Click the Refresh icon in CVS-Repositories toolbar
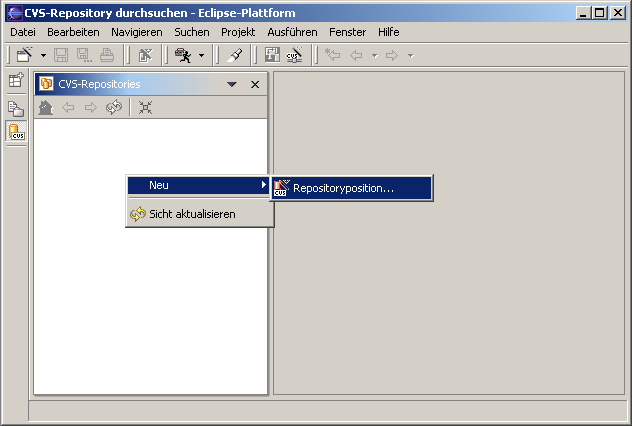The width and height of the screenshot is (632, 426). click(x=114, y=107)
